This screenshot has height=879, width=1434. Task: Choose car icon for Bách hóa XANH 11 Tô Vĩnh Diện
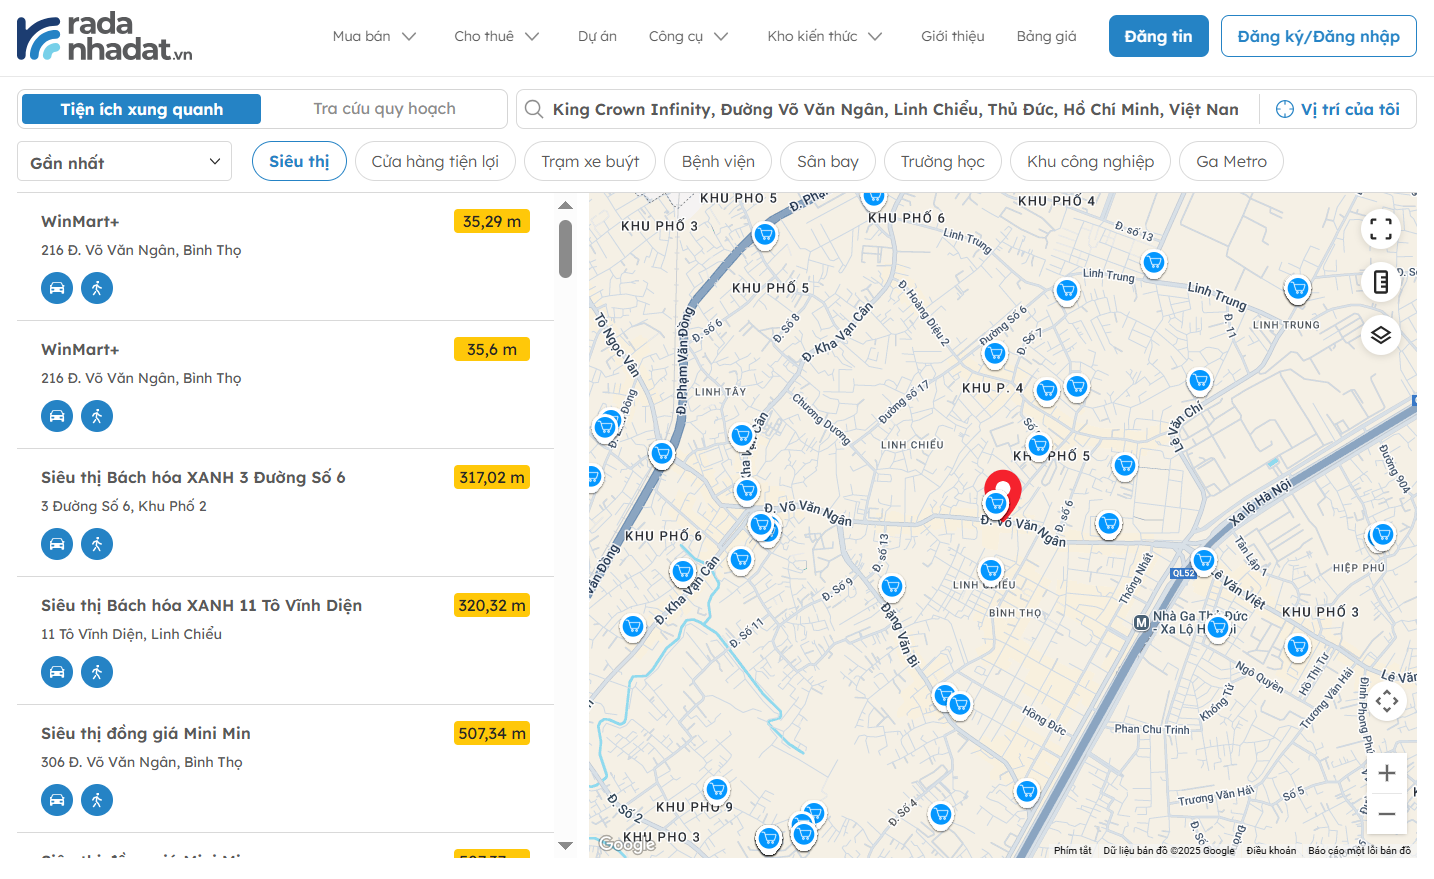(57, 672)
